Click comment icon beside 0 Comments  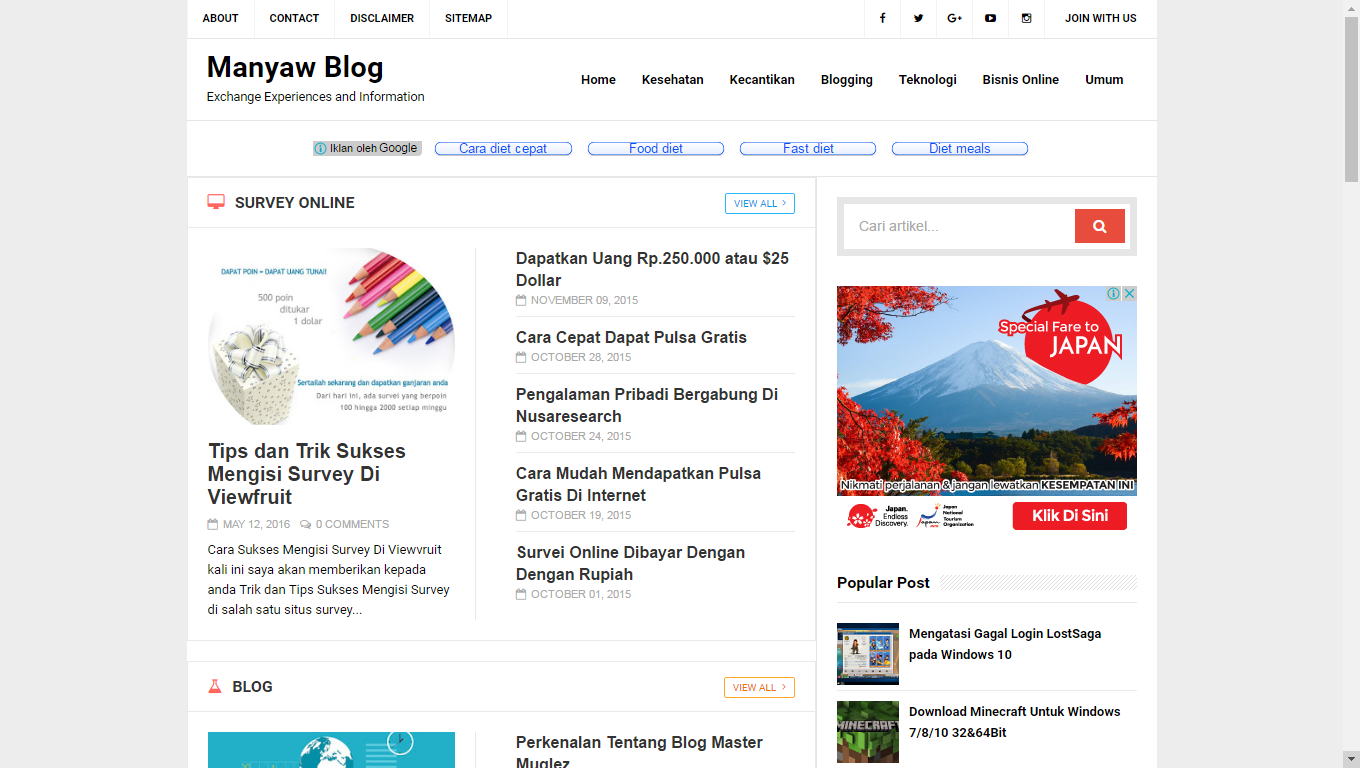[x=305, y=524]
